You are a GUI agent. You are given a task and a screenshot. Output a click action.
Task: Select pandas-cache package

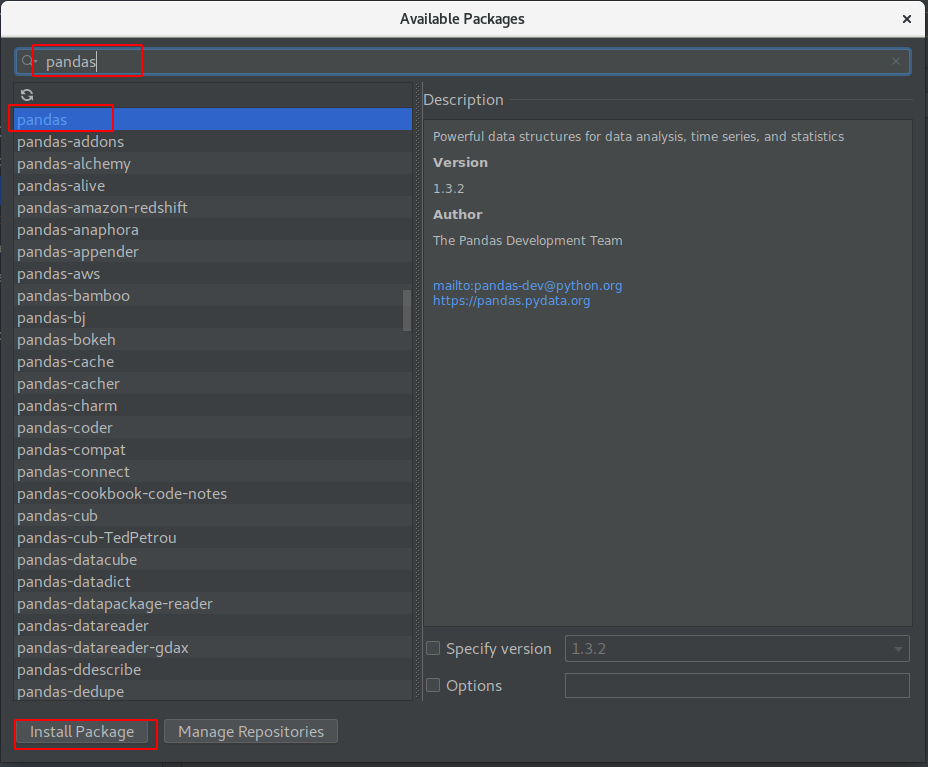(x=213, y=361)
